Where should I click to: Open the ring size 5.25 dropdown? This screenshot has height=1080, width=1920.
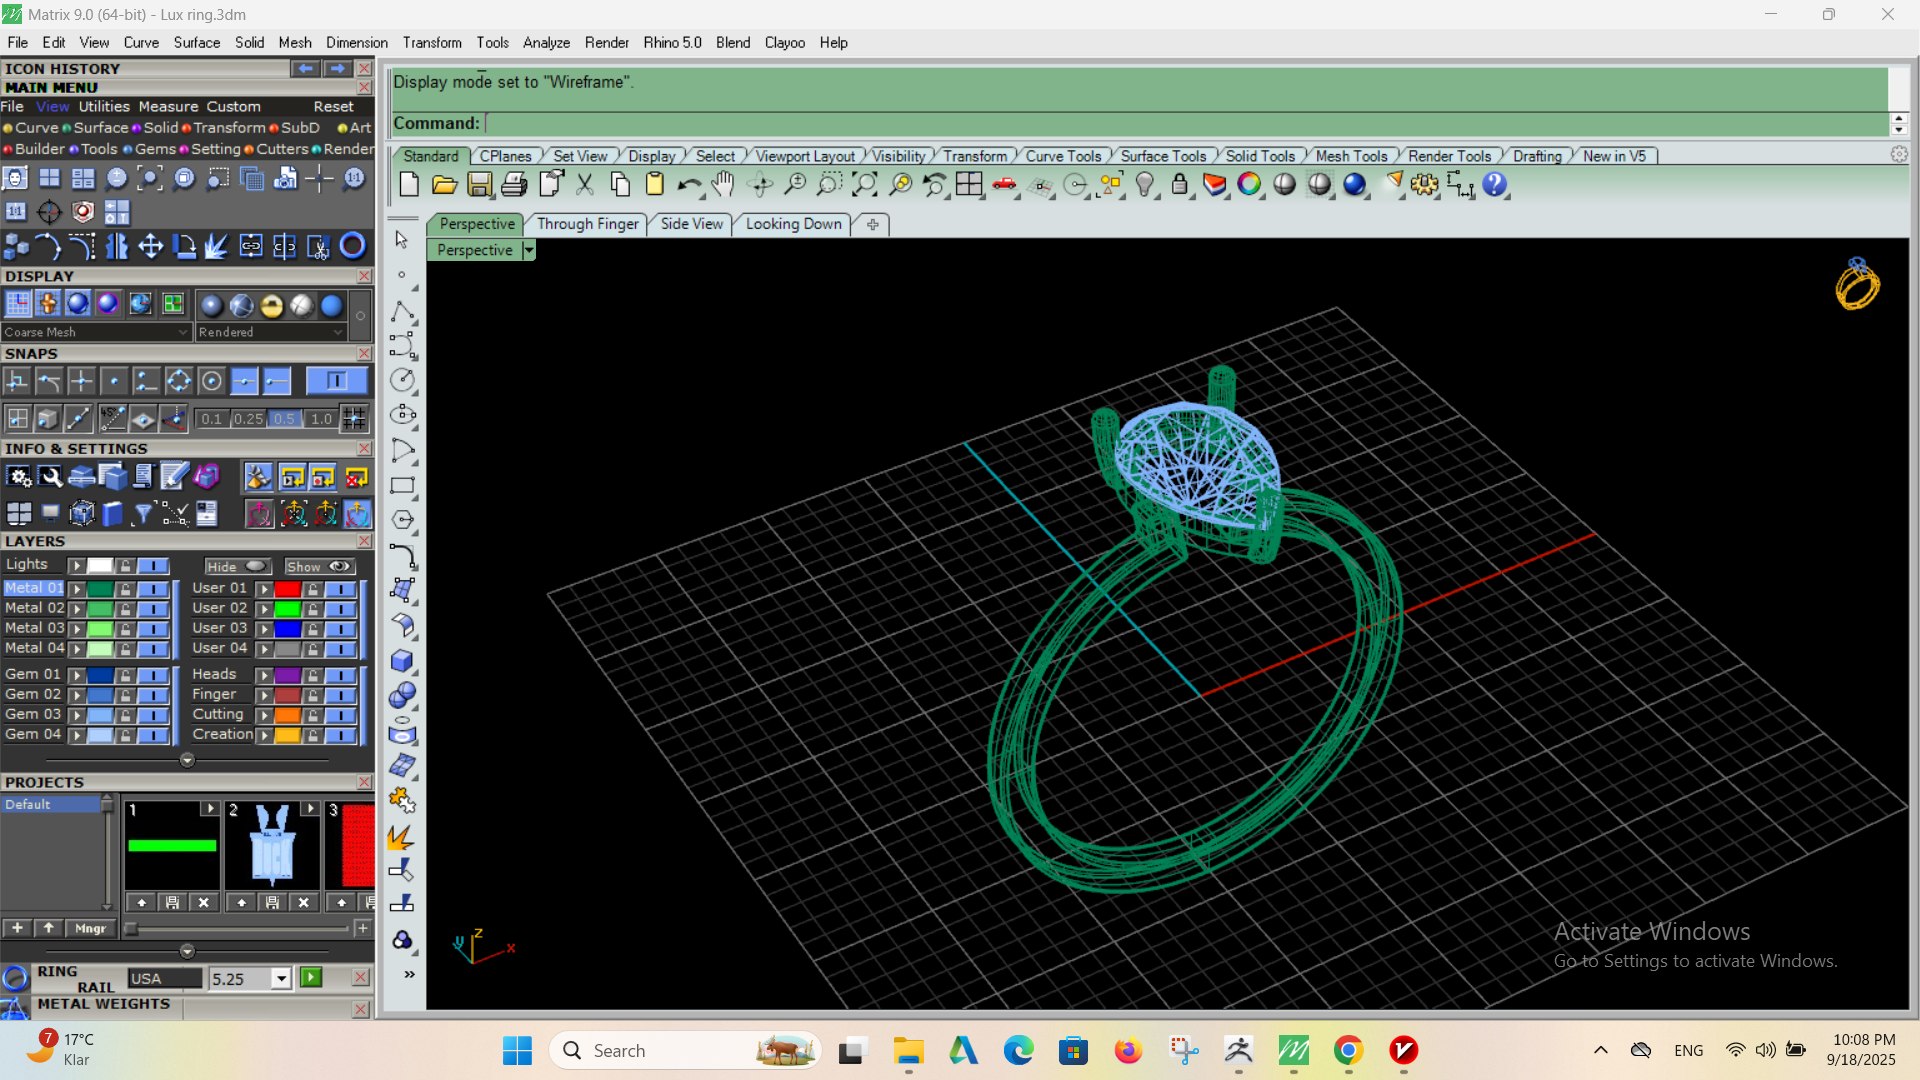coord(281,979)
